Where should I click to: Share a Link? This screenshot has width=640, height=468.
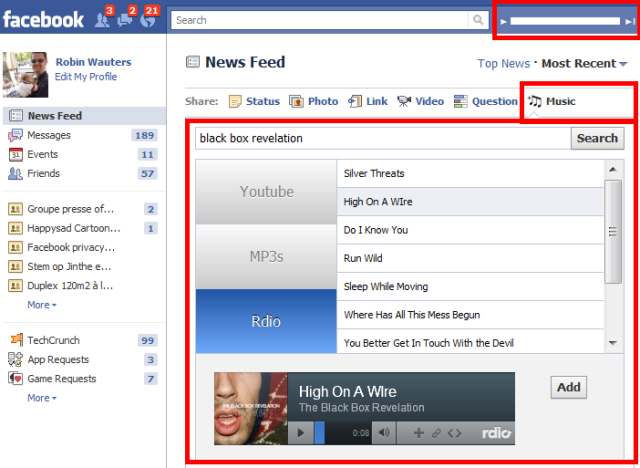(x=368, y=101)
